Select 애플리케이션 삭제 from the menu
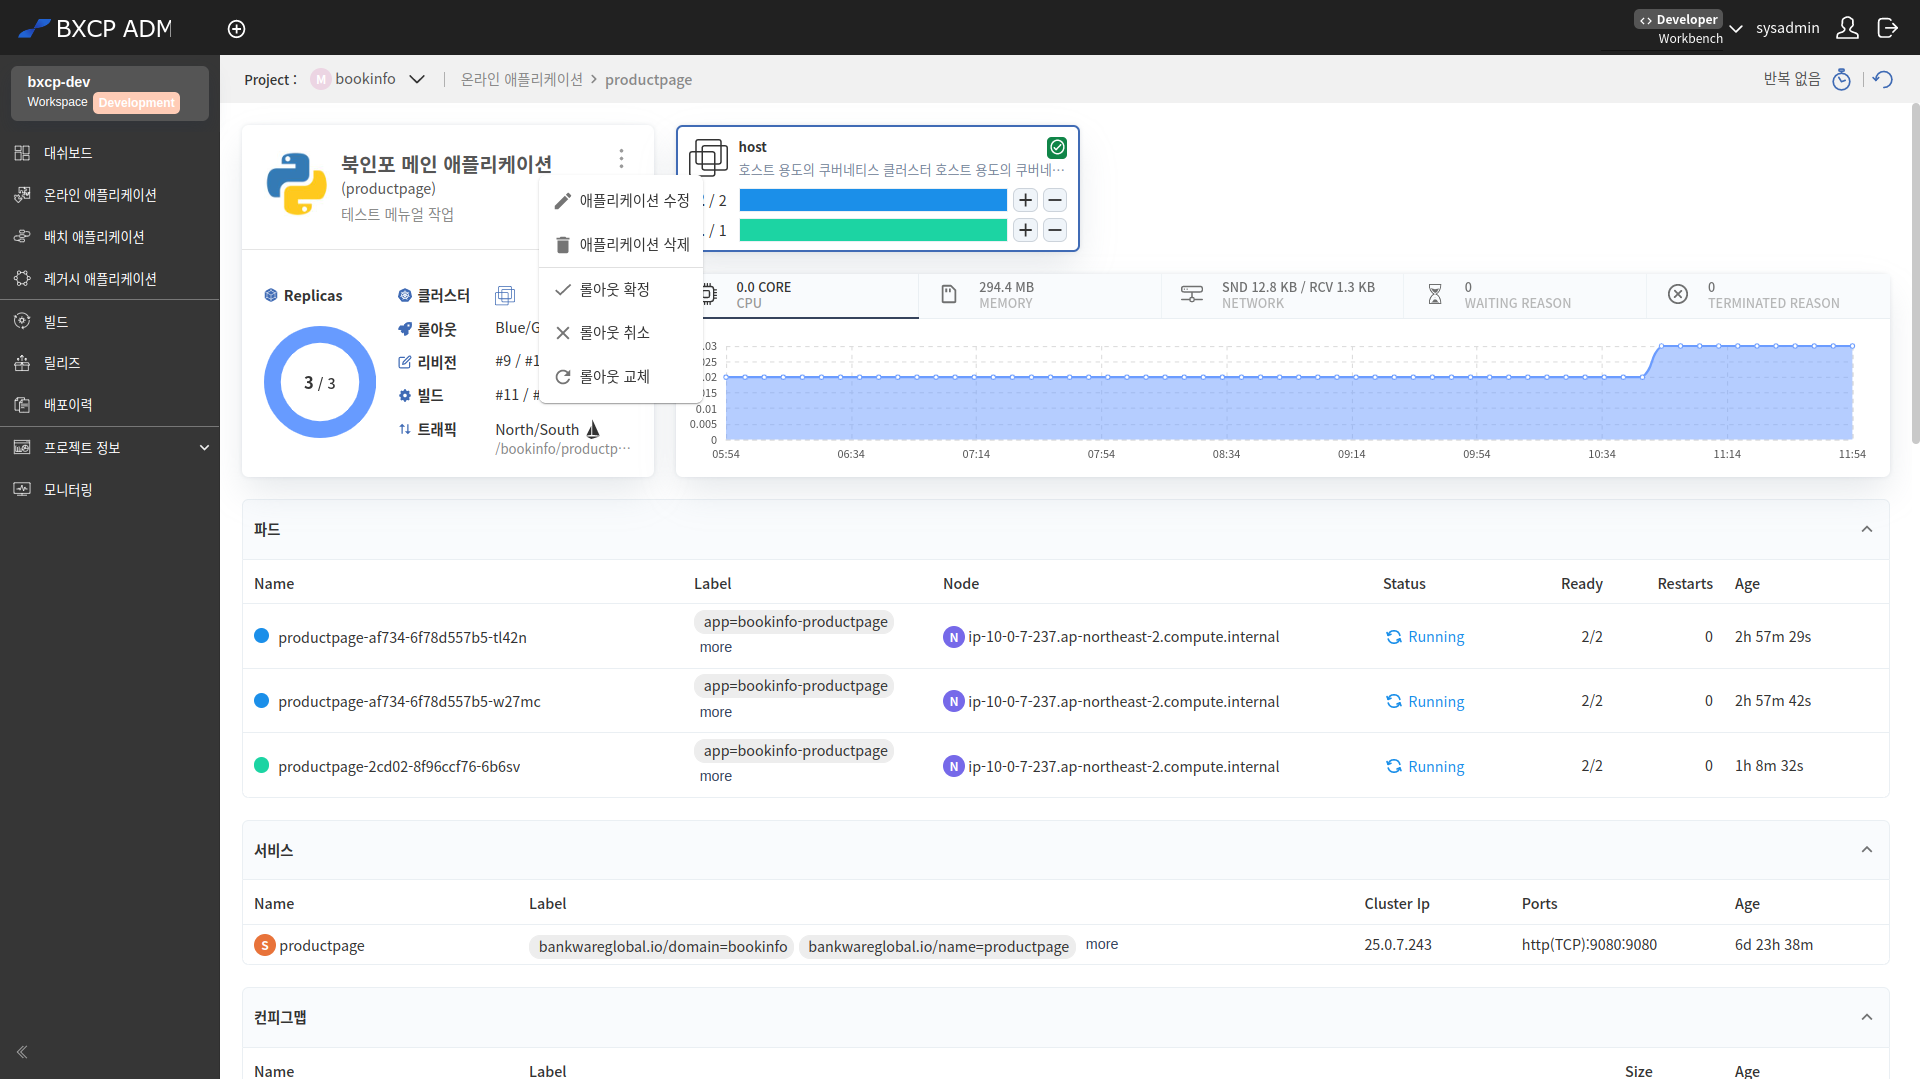 [x=621, y=245]
